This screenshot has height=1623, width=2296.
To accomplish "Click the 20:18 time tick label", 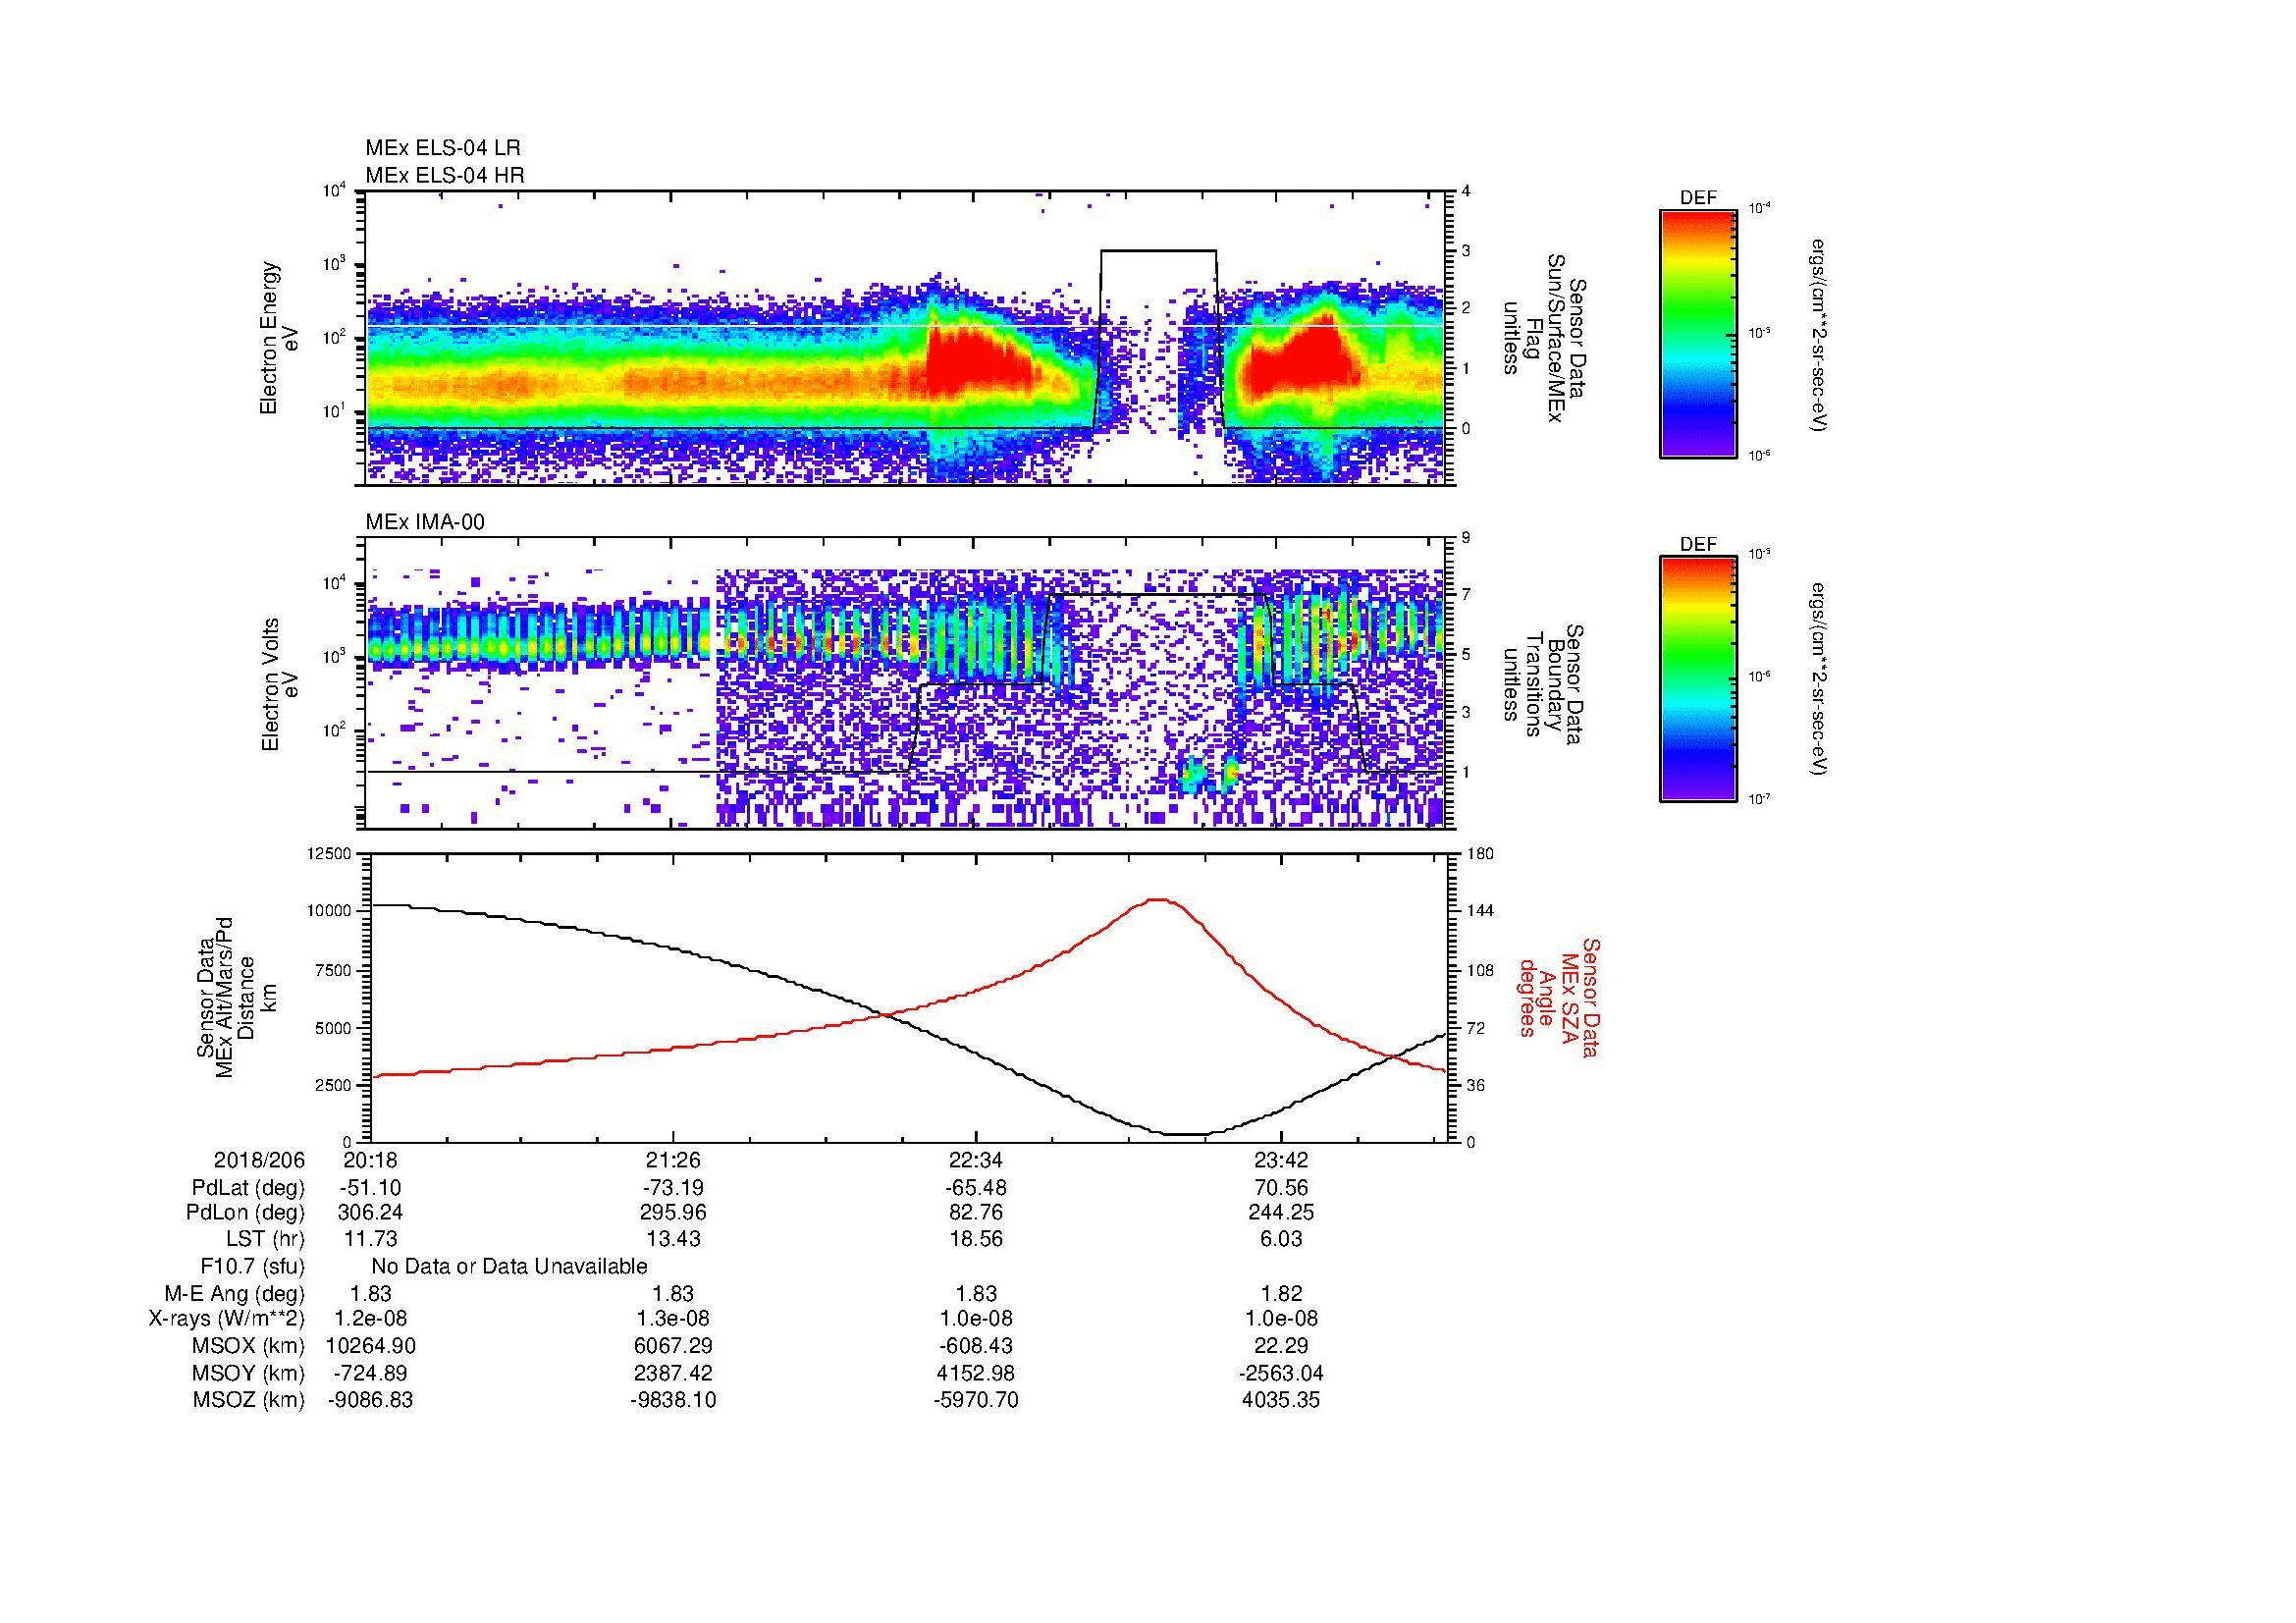I will click(x=370, y=1160).
